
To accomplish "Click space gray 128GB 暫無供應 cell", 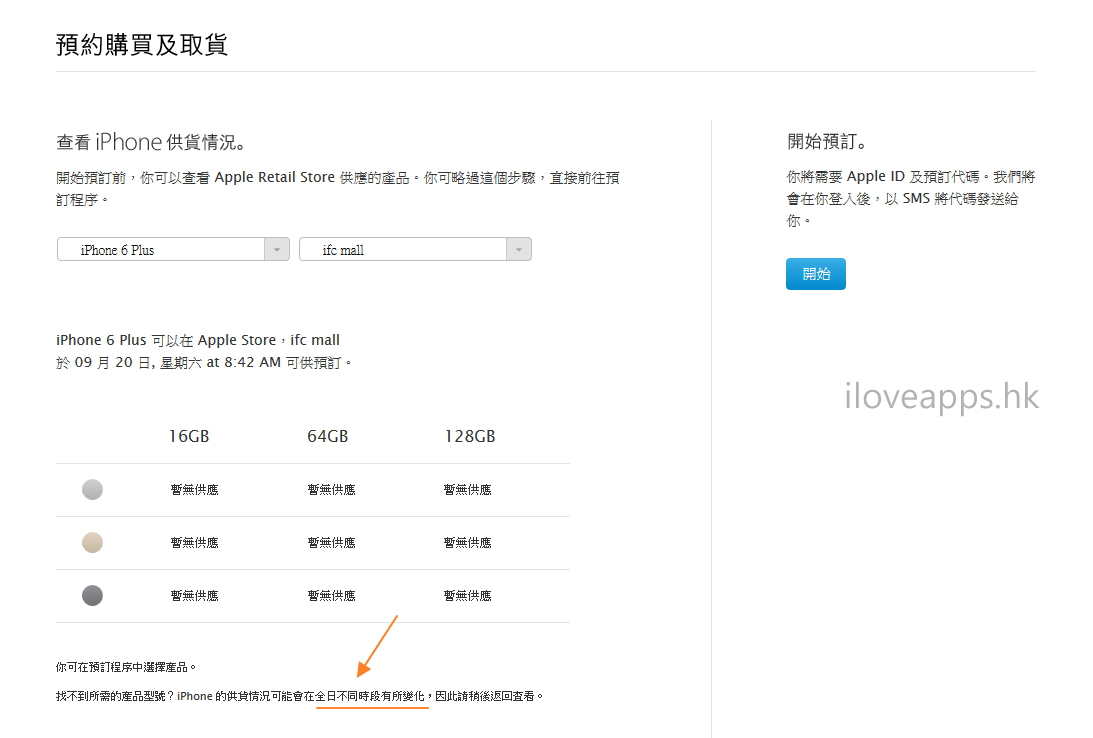I will click(468, 596).
